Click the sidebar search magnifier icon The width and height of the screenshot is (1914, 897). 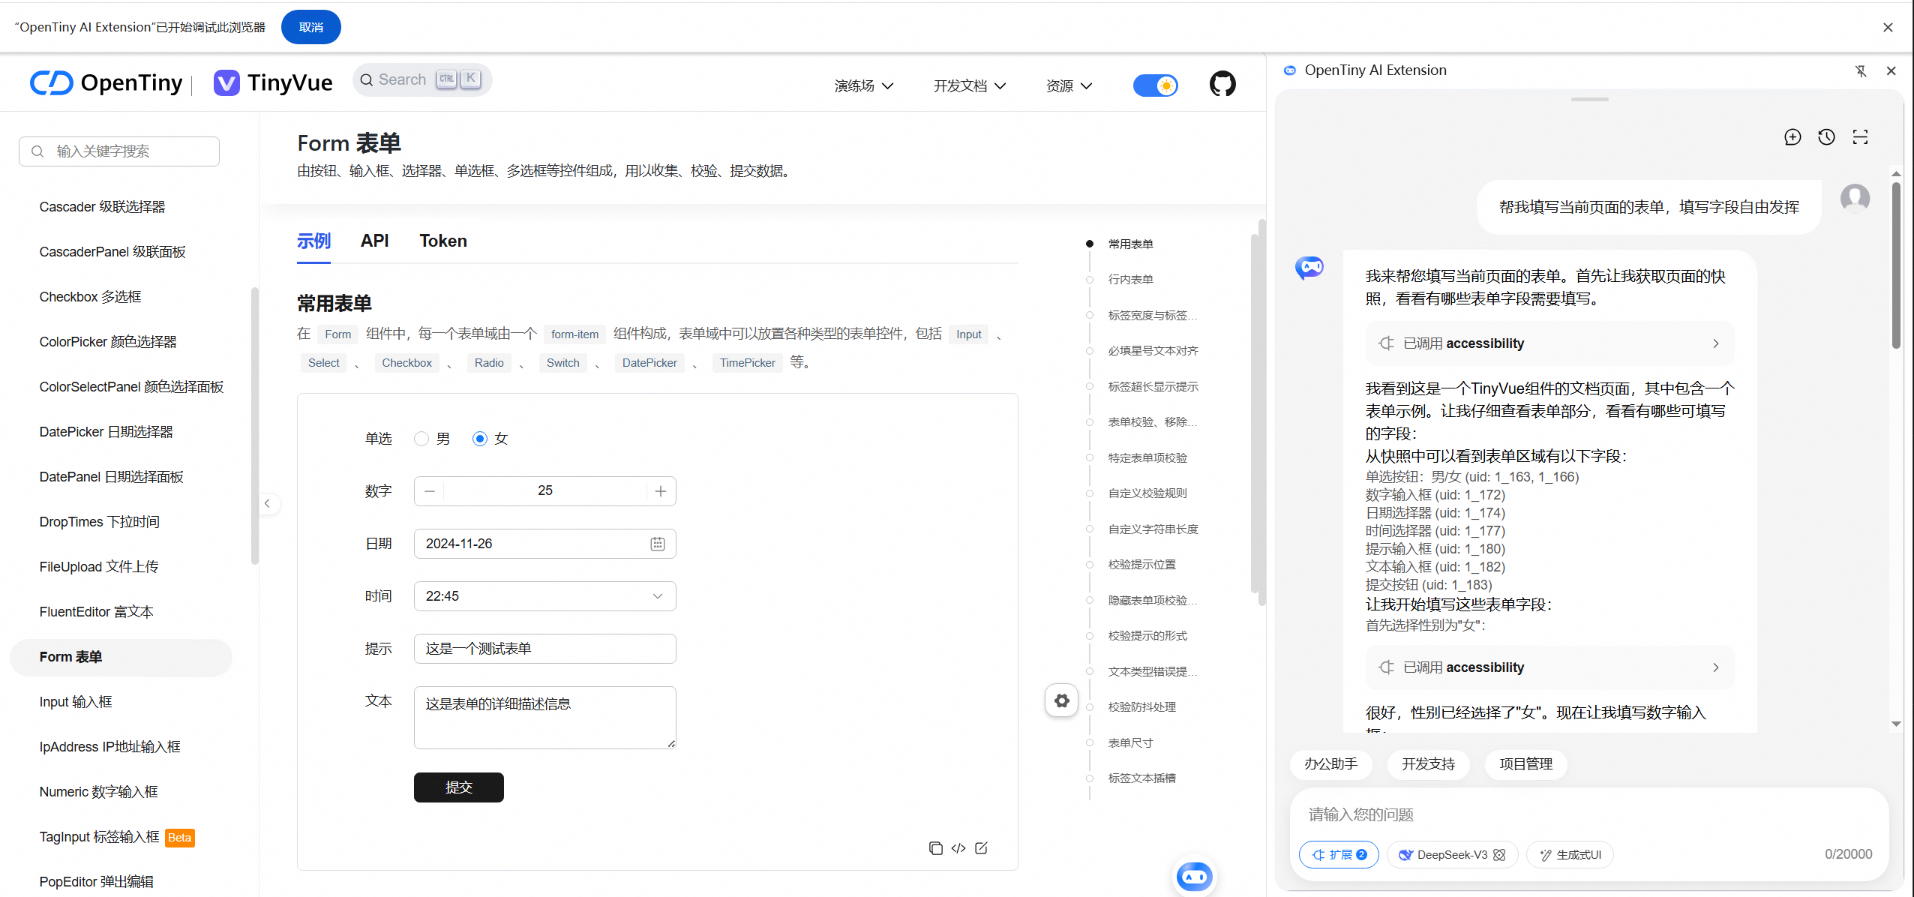click(x=37, y=152)
